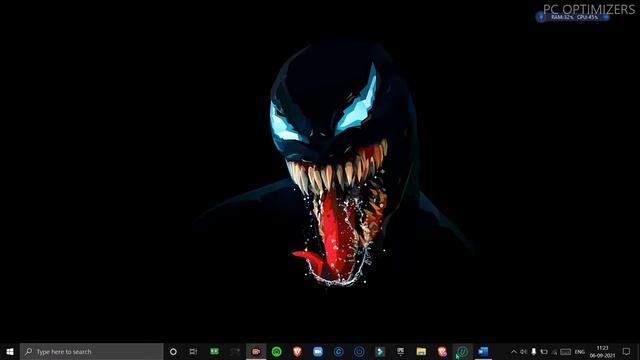This screenshot has width=640, height=360.
Task: Switch to the red camera recorder app
Action: coord(256,351)
